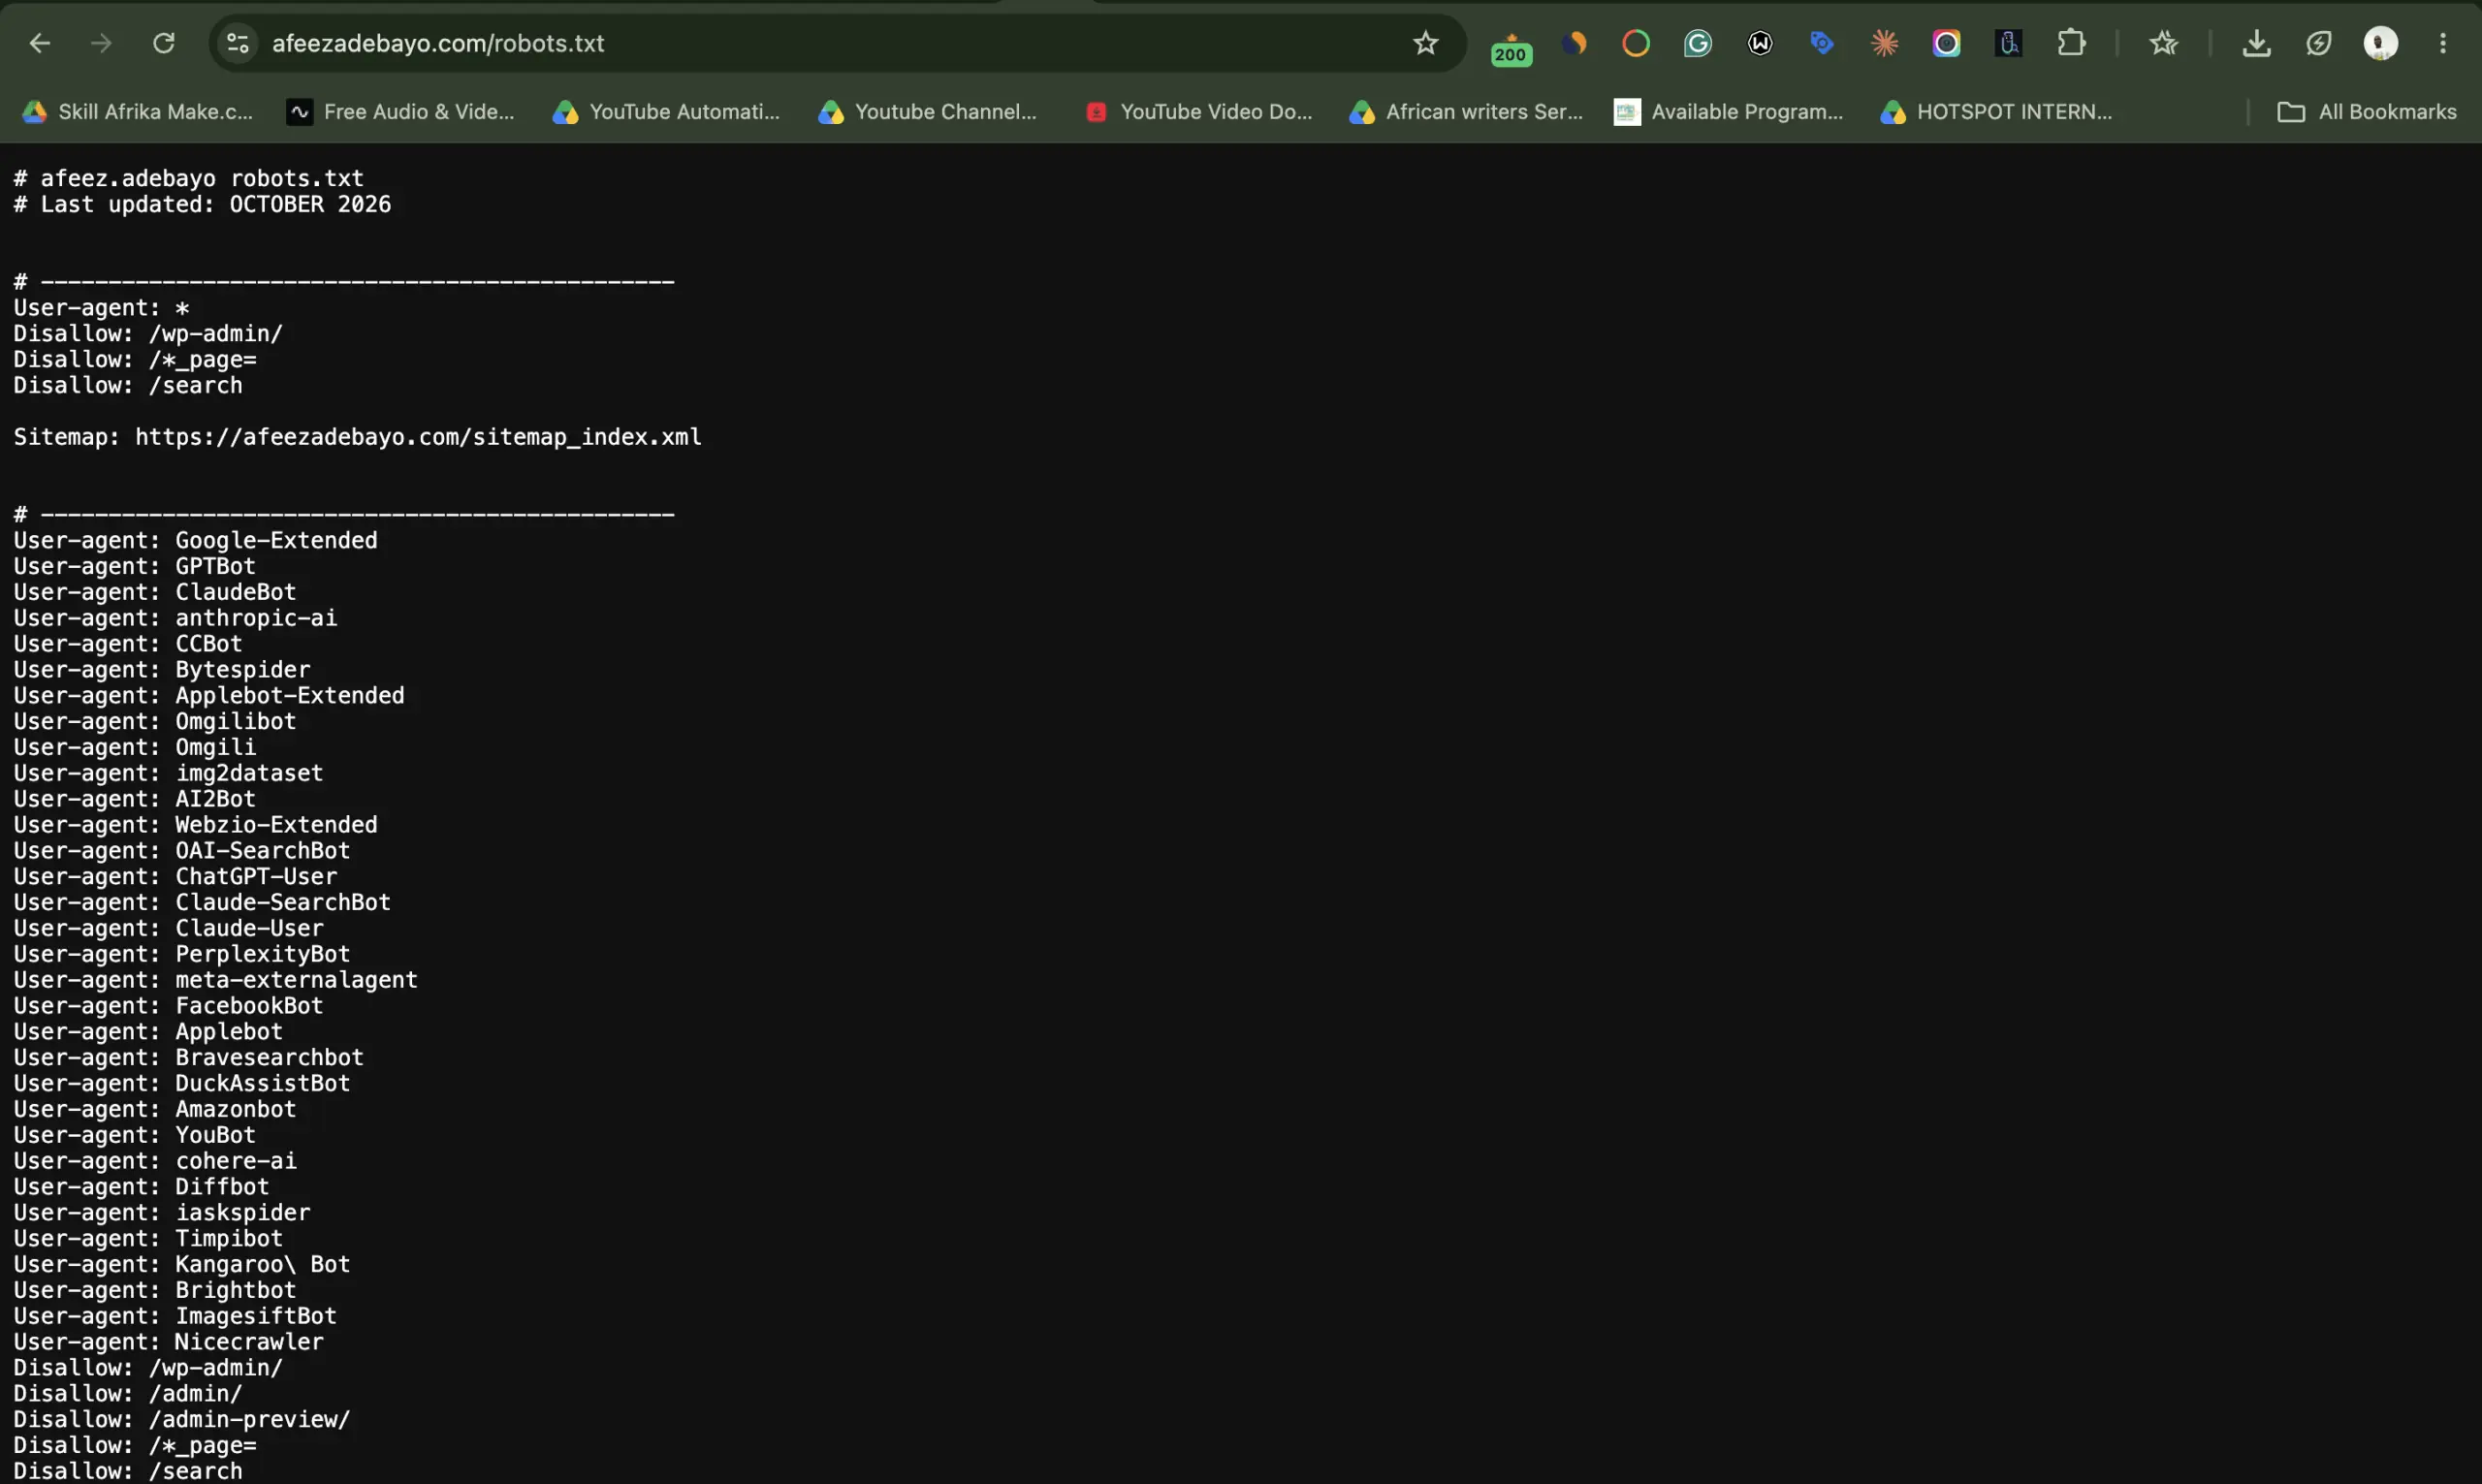
Task: Click the 'User-agent: GPTBot' line
Action: click(135, 566)
